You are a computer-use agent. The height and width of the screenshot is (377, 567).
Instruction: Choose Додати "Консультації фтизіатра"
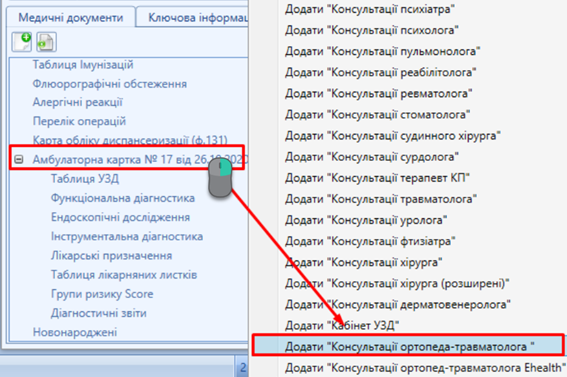(x=370, y=241)
